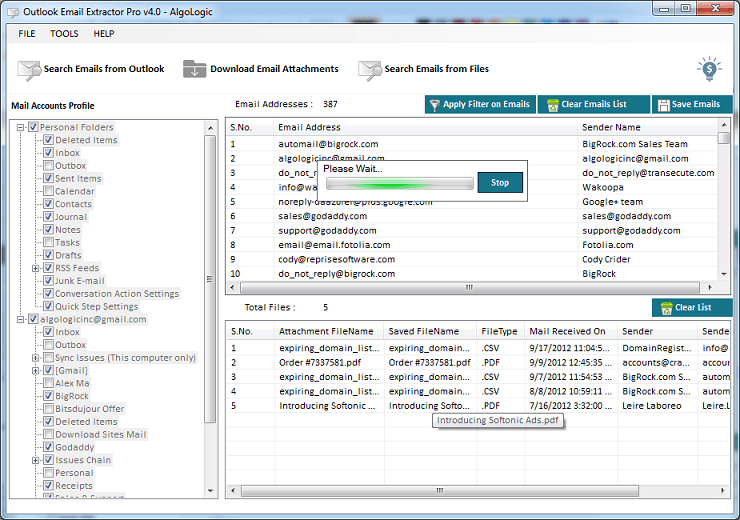Click Search Emails from Outlook label

coord(104,69)
